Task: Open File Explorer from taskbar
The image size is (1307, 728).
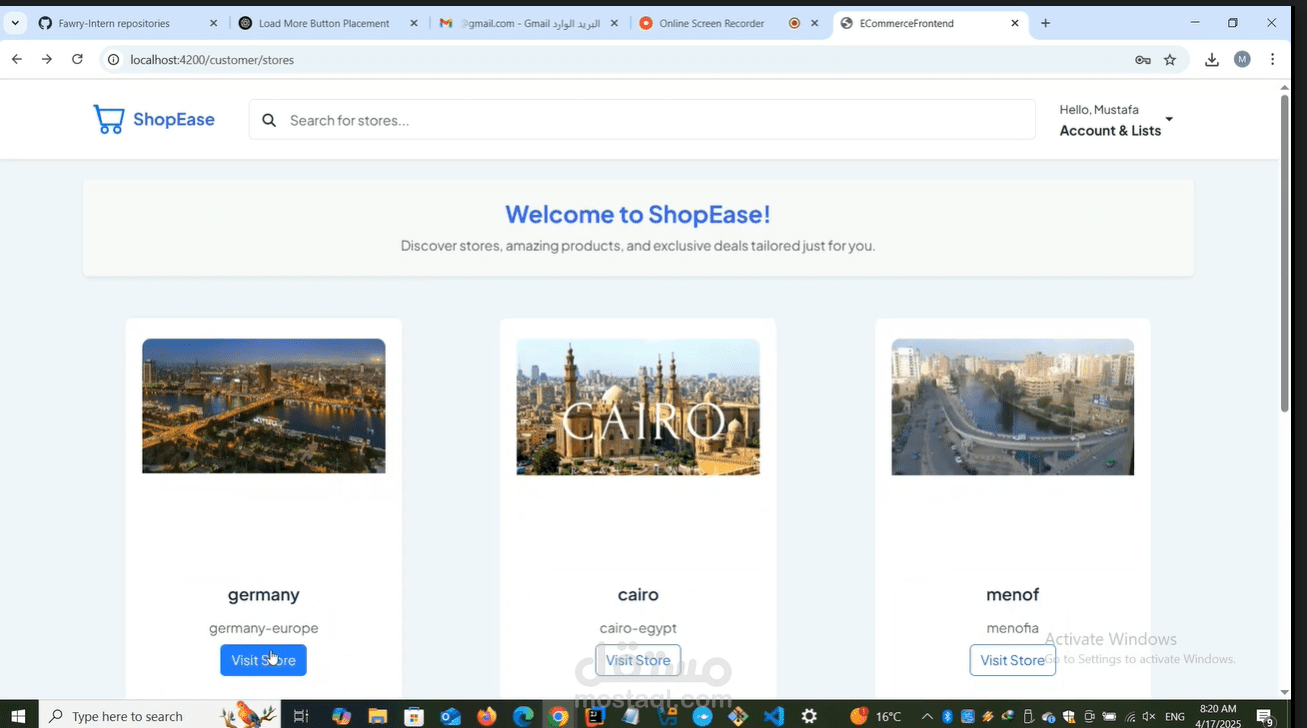Action: point(377,716)
